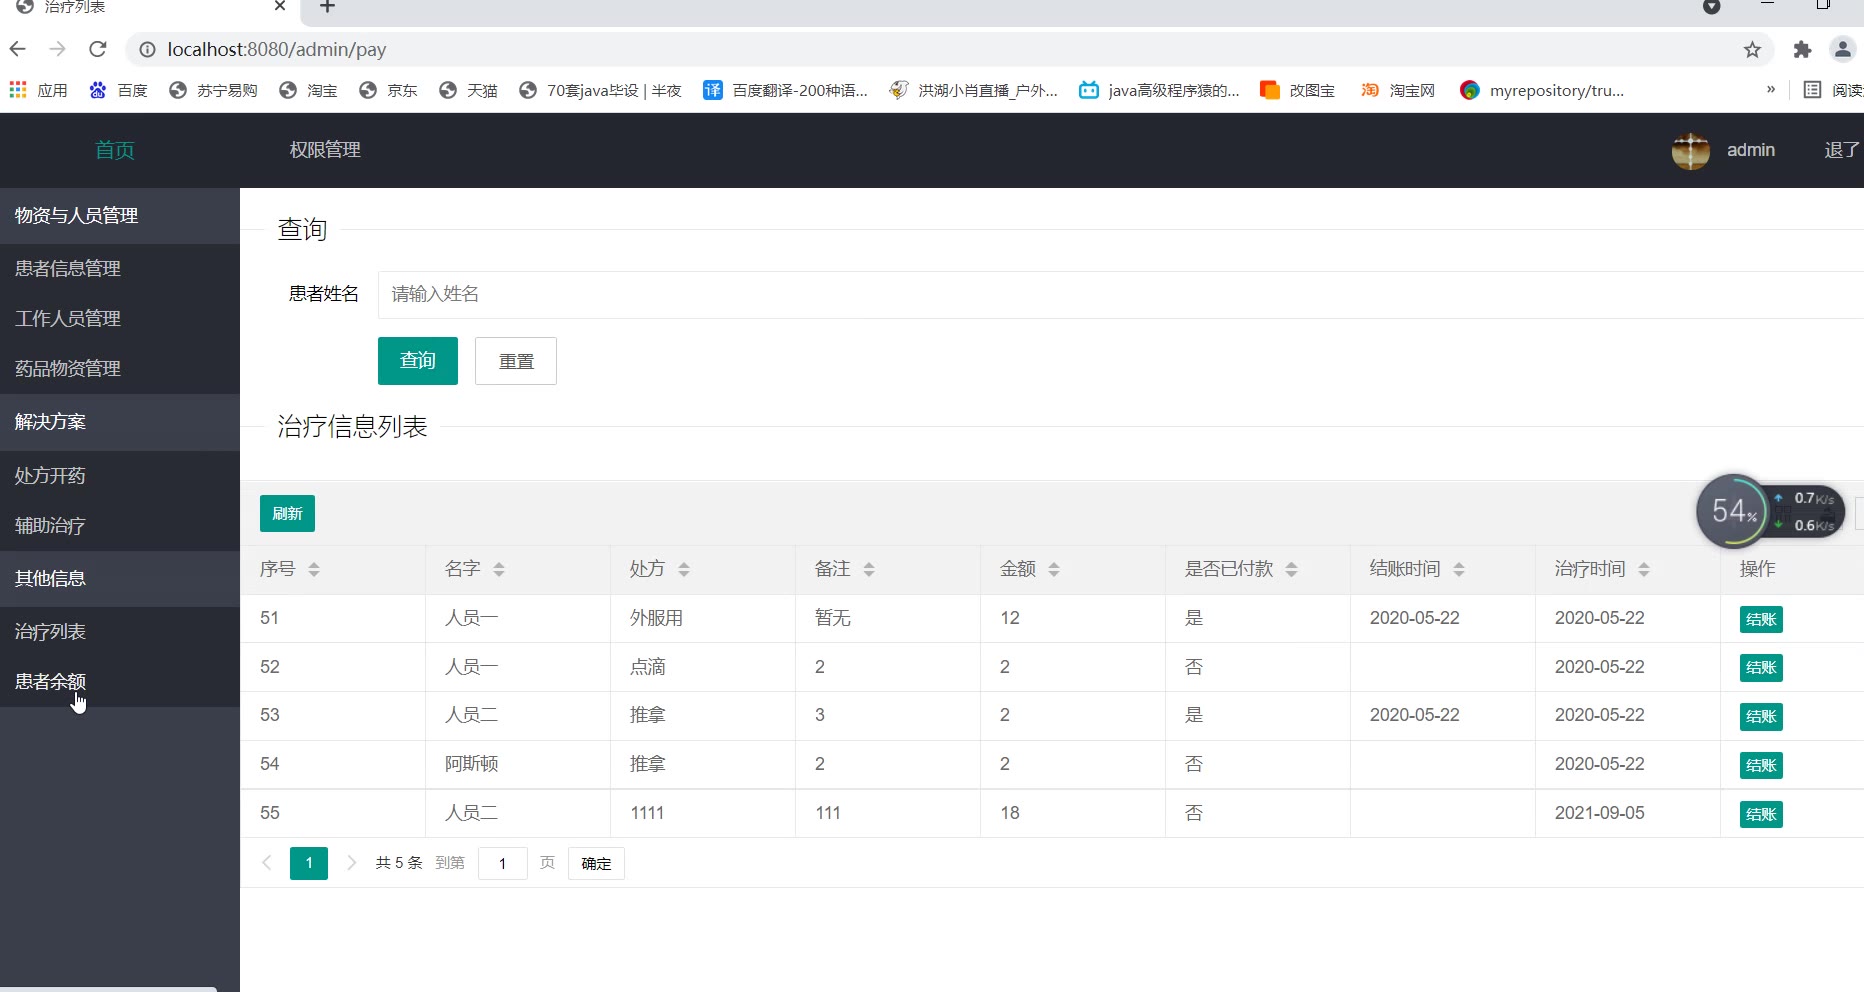This screenshot has height=992, width=1864.
Task: Reload the page with the refresh icon
Action: [97, 49]
